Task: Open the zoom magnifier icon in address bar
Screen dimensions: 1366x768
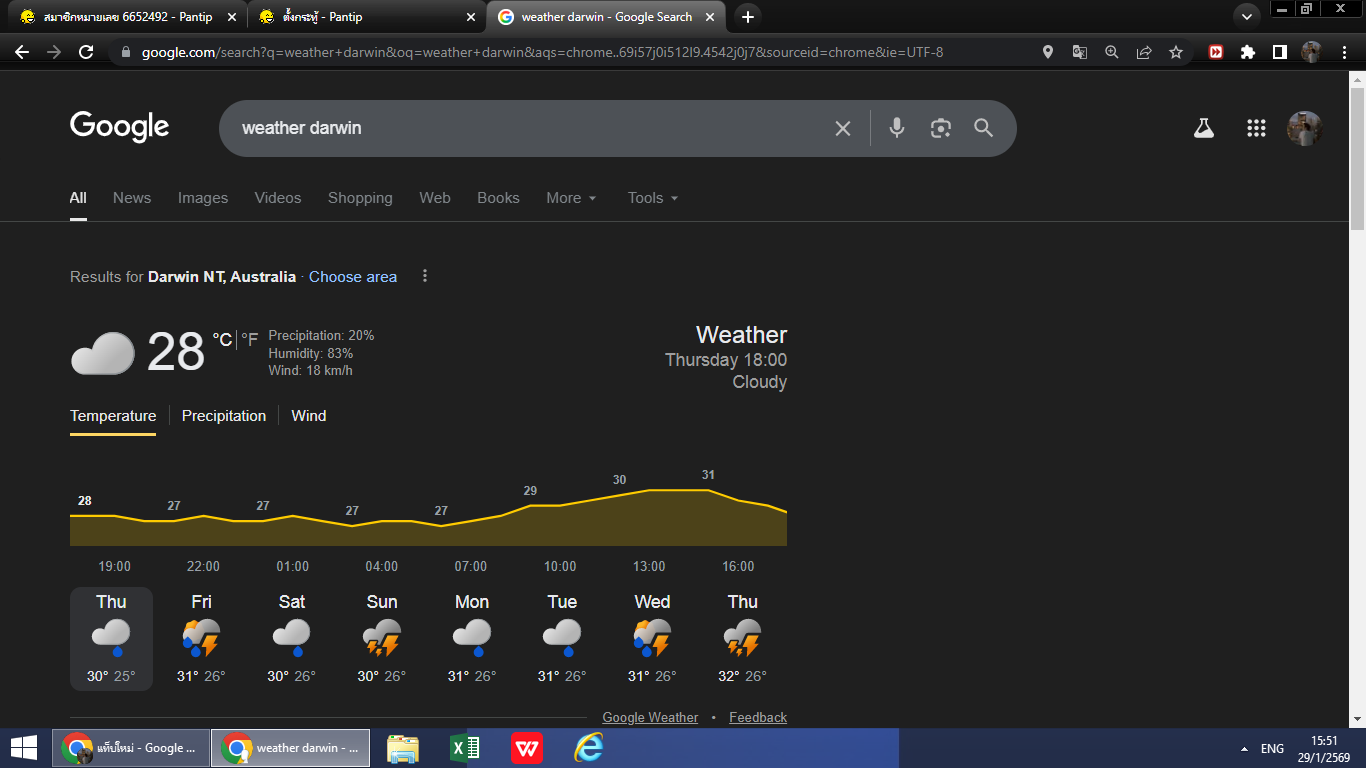Action: [x=1111, y=52]
